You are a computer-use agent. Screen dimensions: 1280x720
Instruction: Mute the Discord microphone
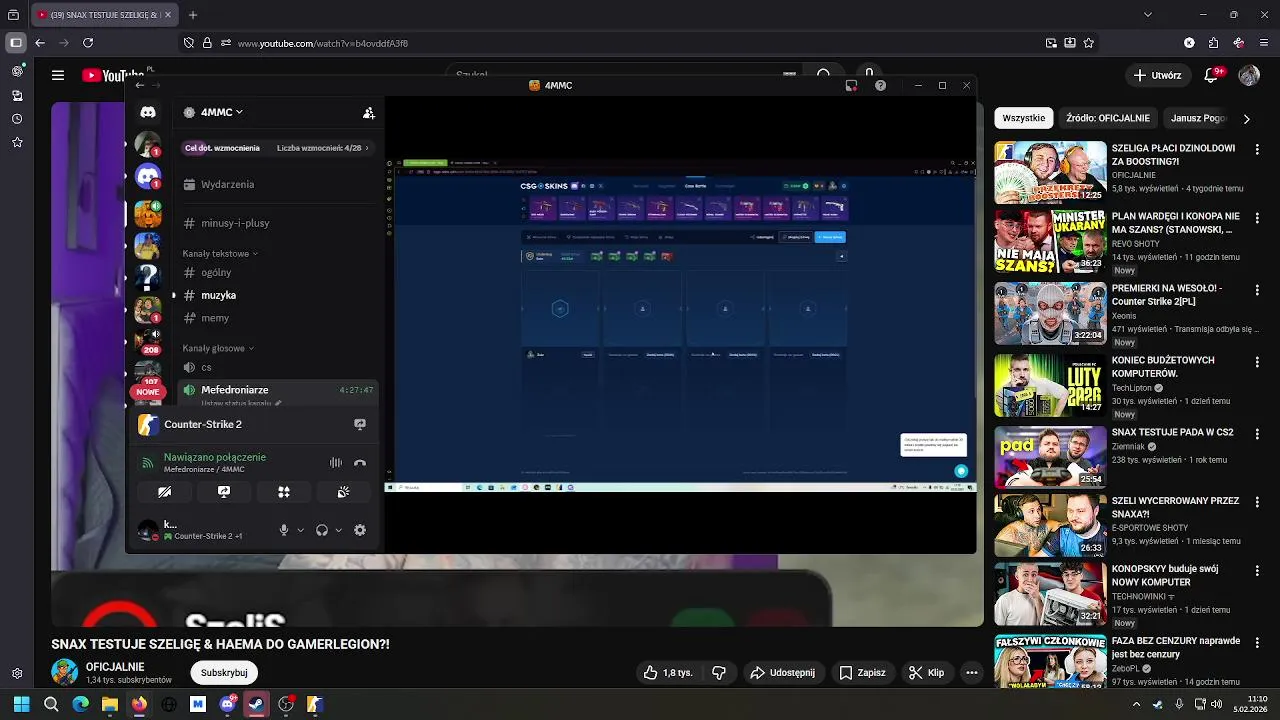pos(284,530)
